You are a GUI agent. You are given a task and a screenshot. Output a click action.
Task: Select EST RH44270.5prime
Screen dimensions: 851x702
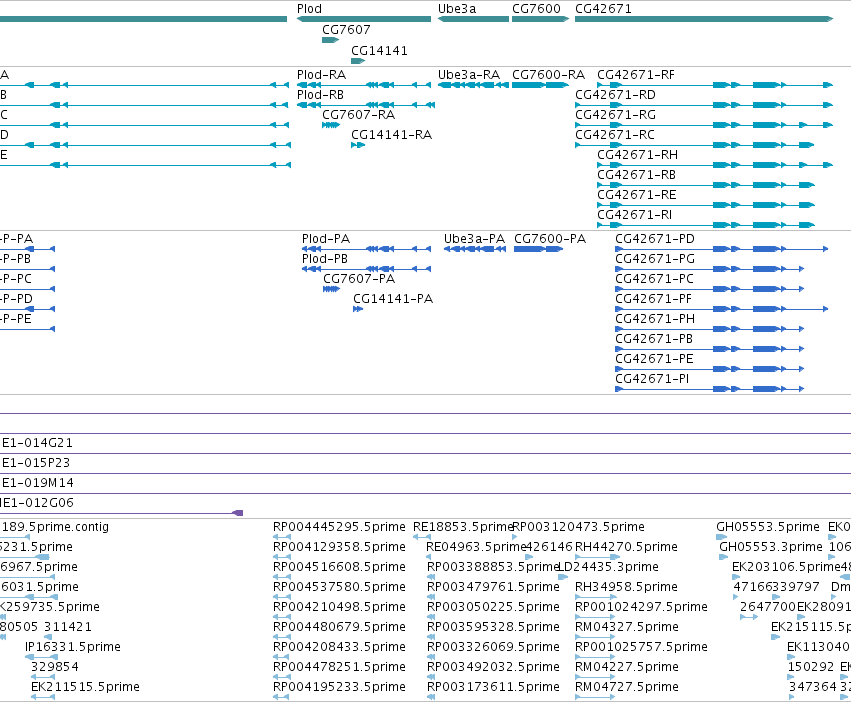(626, 547)
